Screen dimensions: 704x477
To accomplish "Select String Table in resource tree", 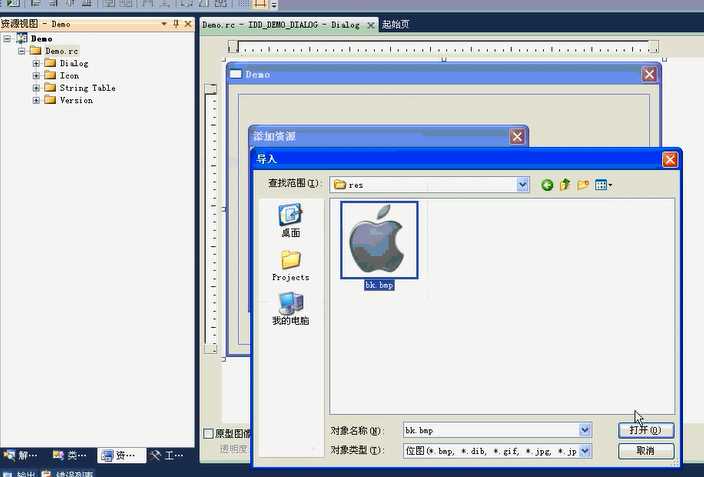I will [88, 88].
